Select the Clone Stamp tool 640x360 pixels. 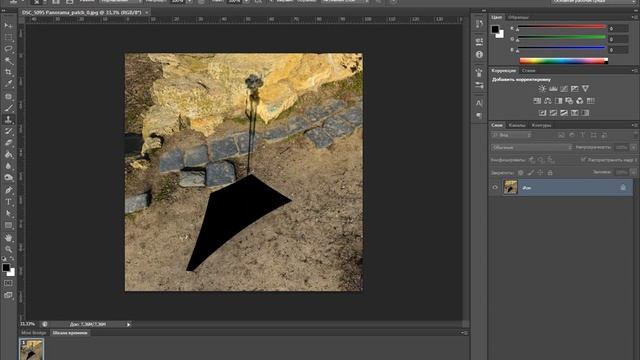pos(8,120)
